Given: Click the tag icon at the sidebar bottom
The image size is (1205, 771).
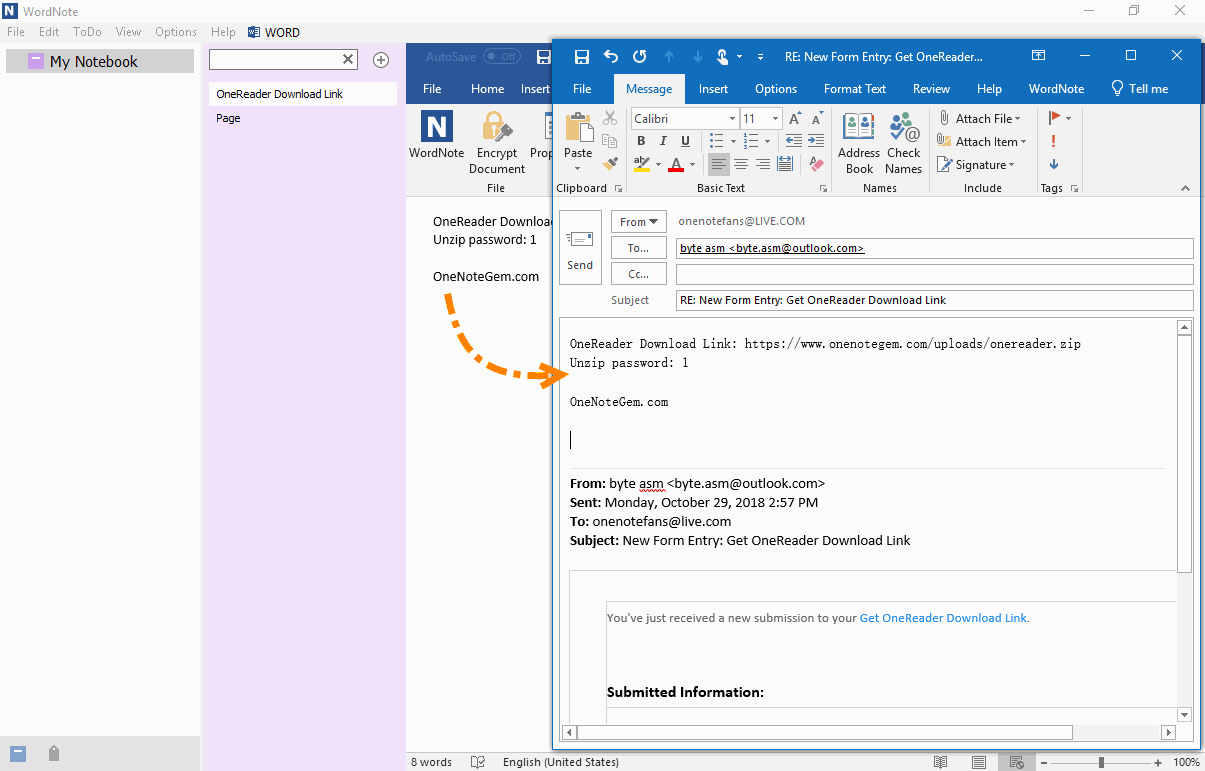Looking at the screenshot, I should click(54, 753).
